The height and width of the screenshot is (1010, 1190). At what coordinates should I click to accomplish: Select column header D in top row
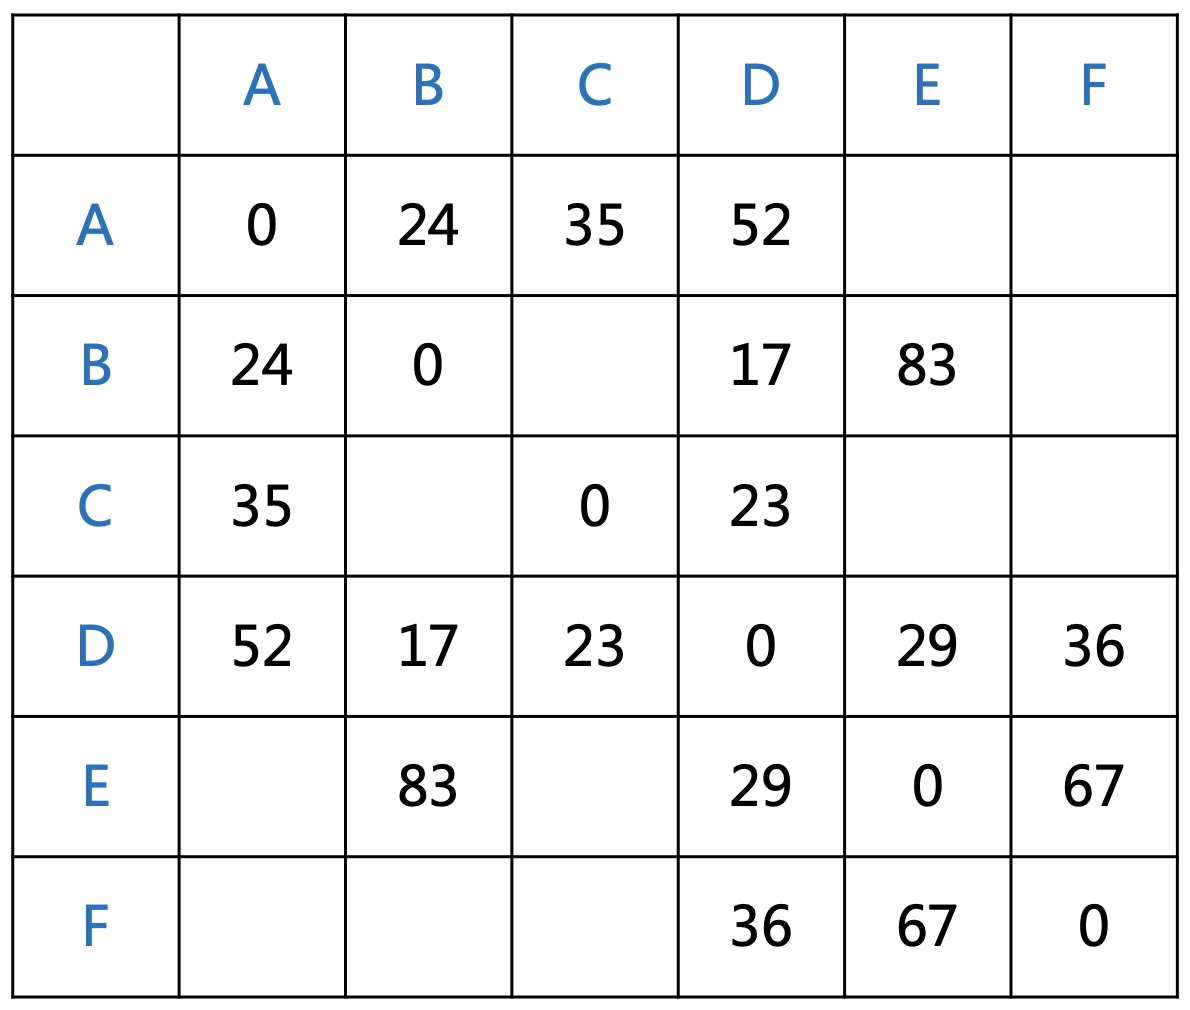761,85
